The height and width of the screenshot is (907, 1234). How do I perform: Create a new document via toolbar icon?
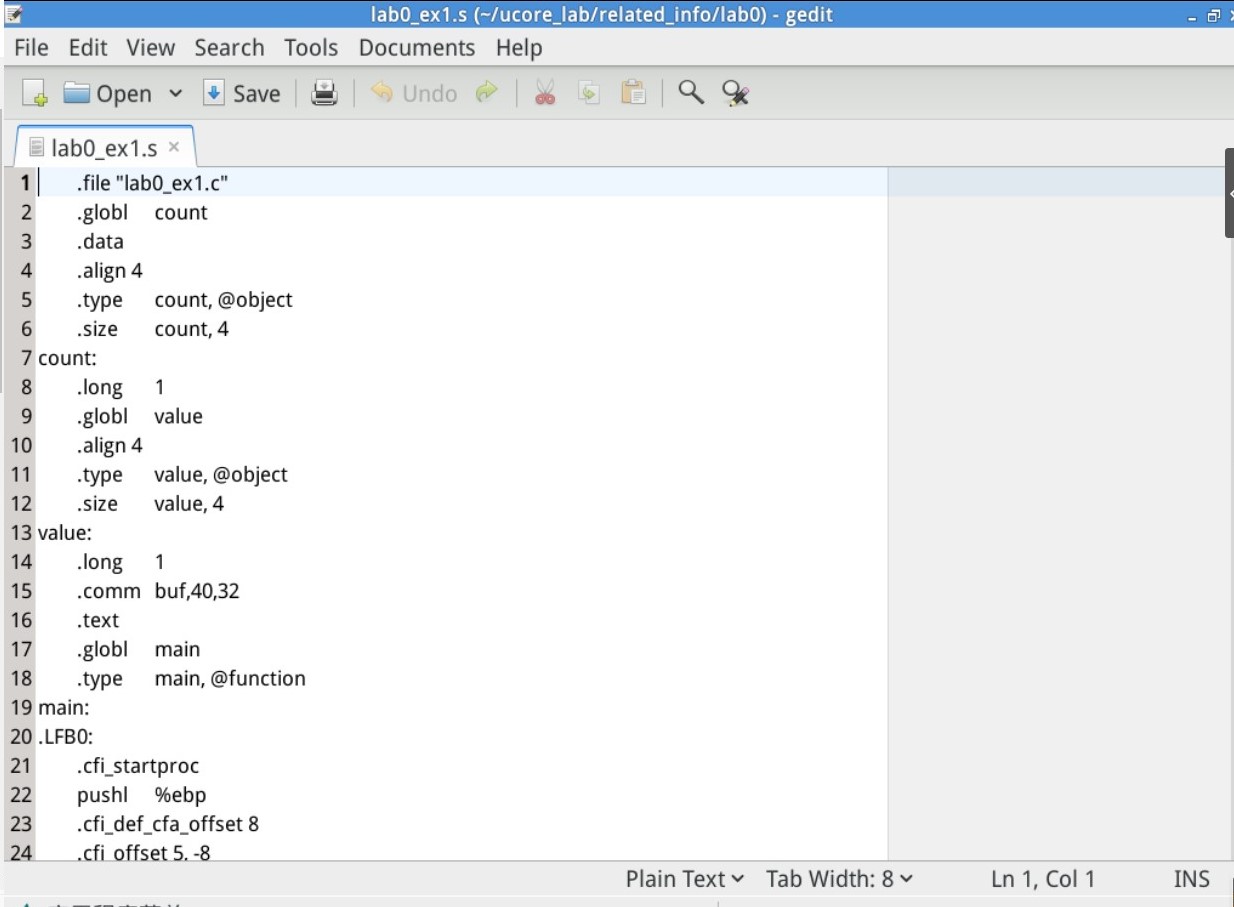[35, 94]
